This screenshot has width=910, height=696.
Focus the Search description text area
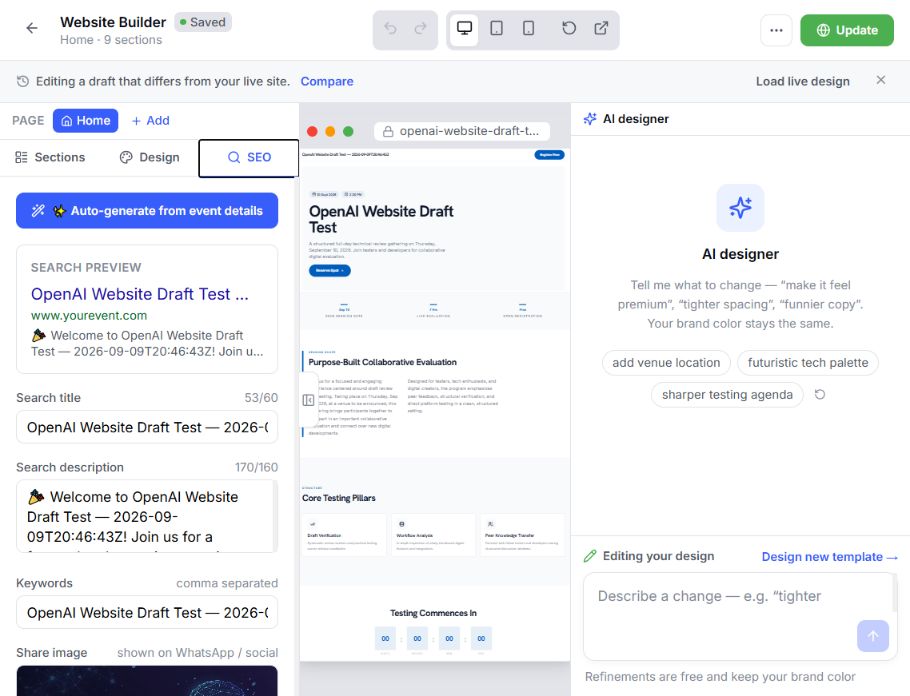point(147,516)
